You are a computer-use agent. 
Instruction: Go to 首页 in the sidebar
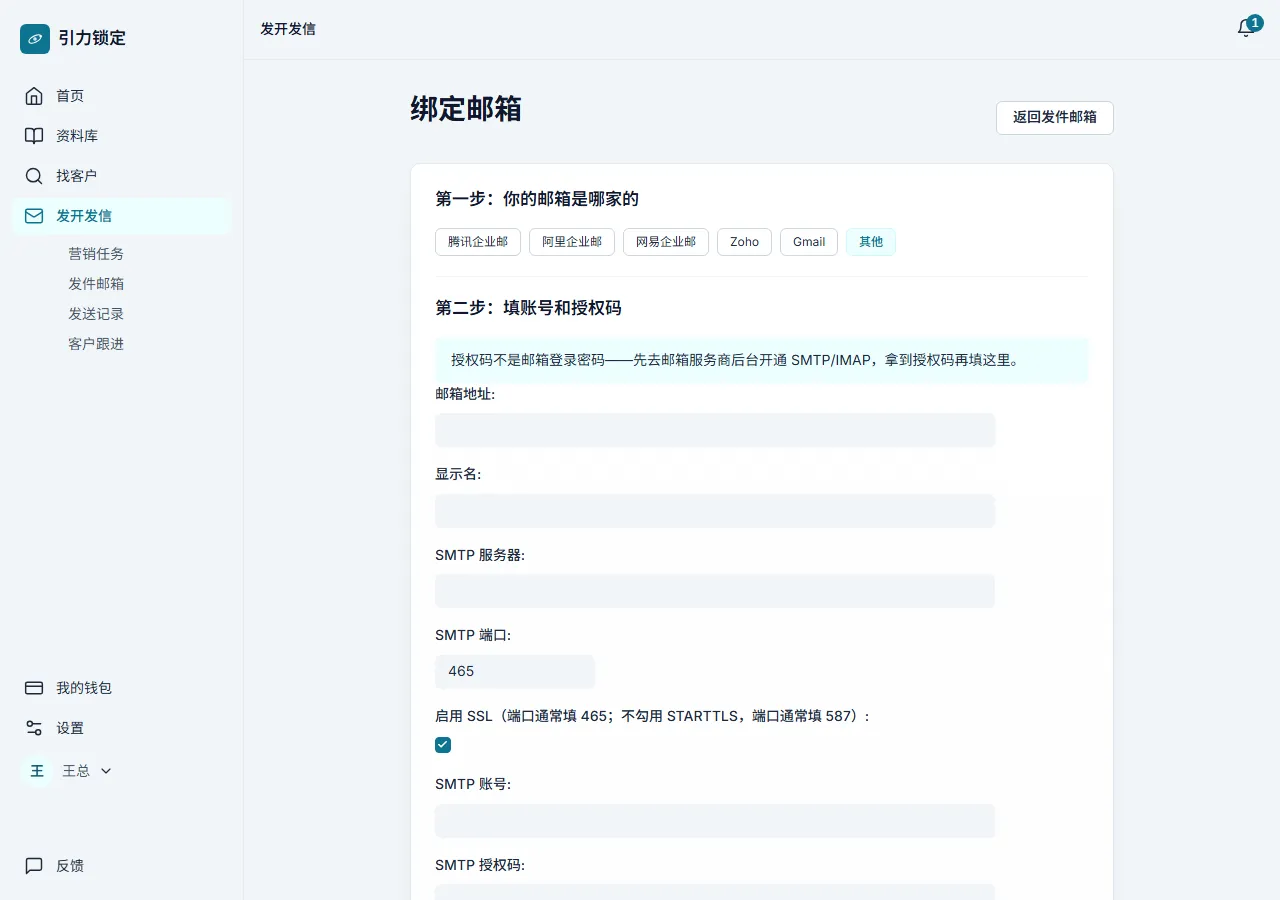tap(122, 96)
